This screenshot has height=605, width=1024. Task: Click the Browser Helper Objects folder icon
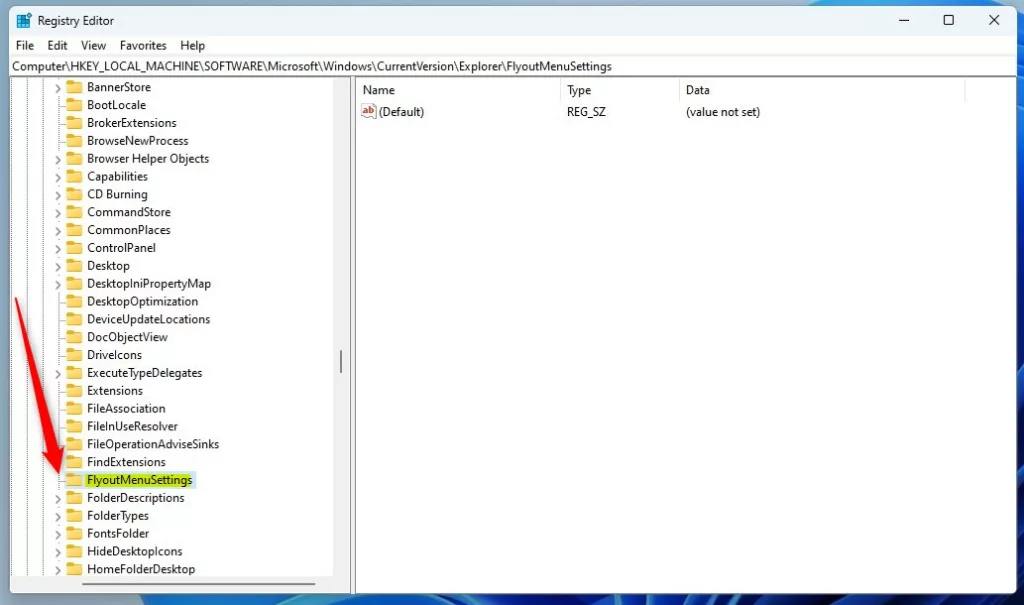click(74, 158)
